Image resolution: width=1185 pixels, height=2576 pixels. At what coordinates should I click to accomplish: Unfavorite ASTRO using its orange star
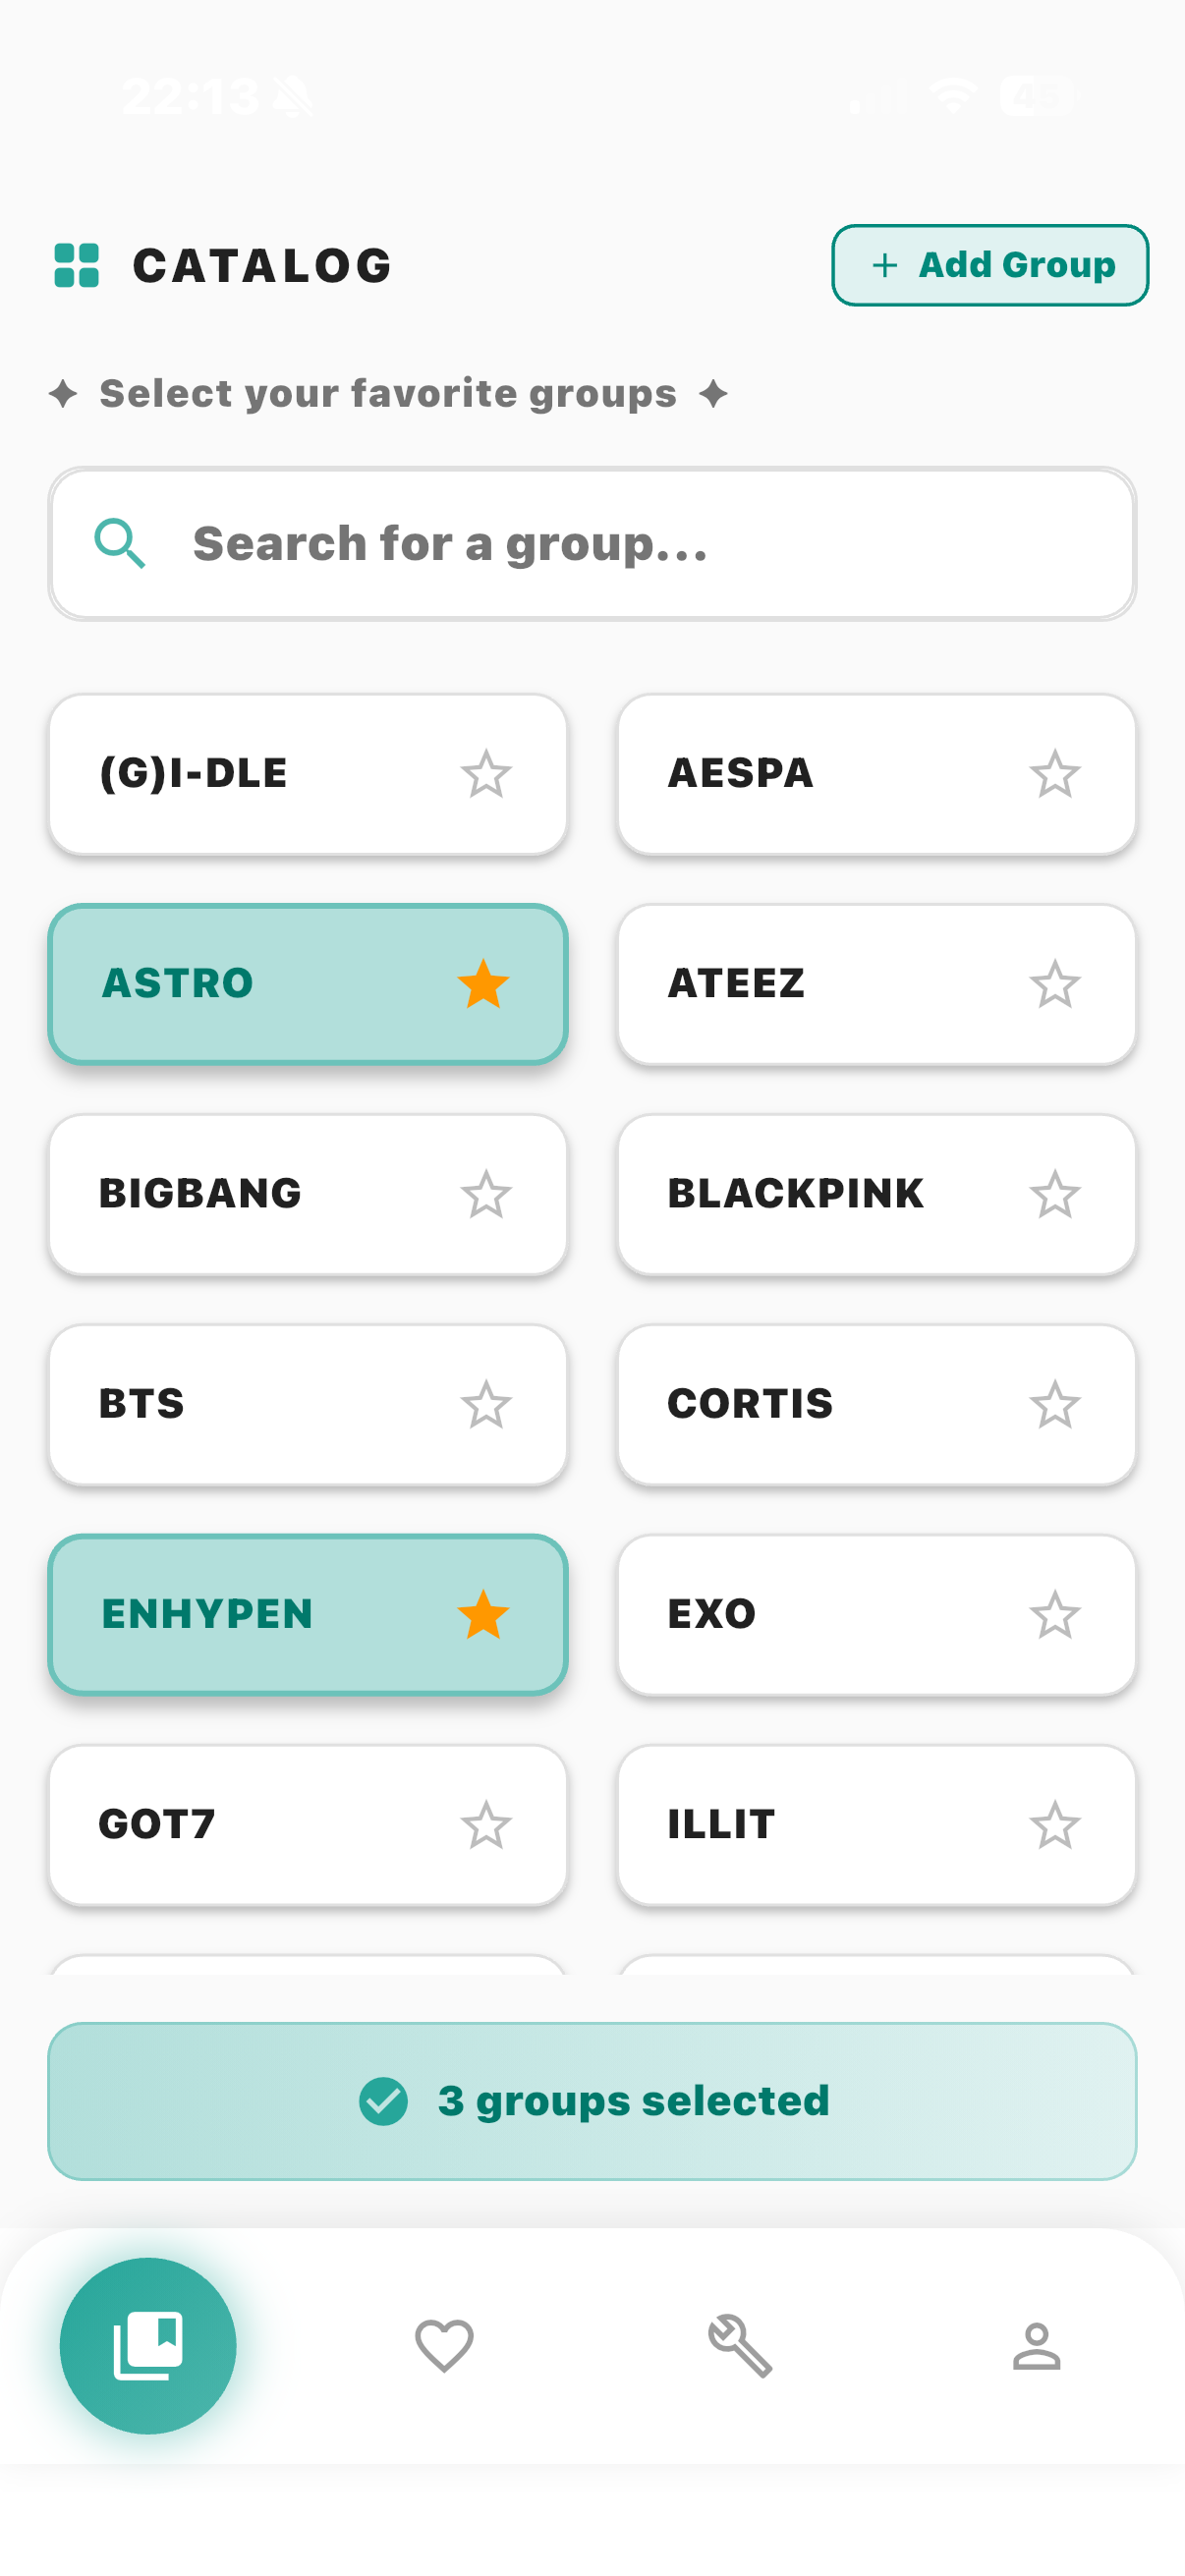[x=484, y=984]
